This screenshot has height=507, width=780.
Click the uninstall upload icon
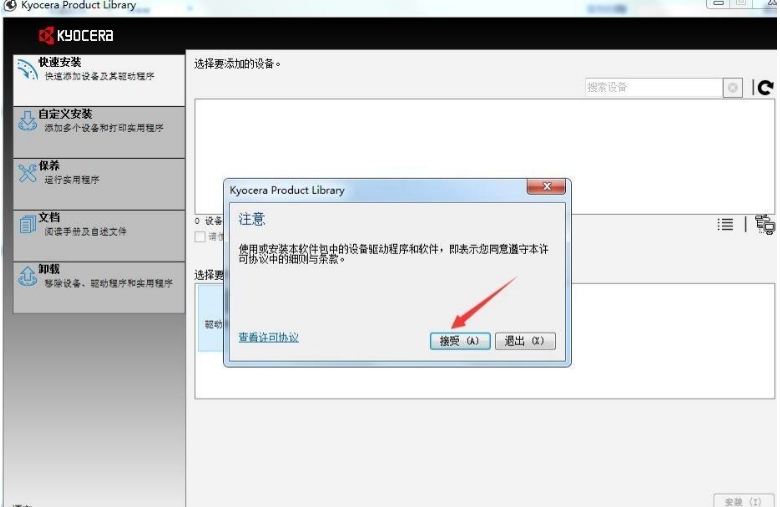[27, 276]
